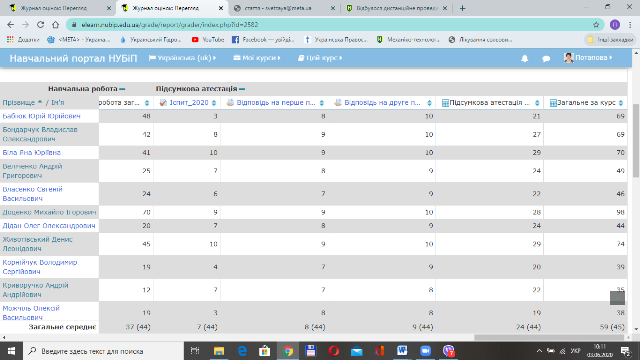Open the messages chat bubble icon
The width and height of the screenshot is (640, 360).
point(546,58)
